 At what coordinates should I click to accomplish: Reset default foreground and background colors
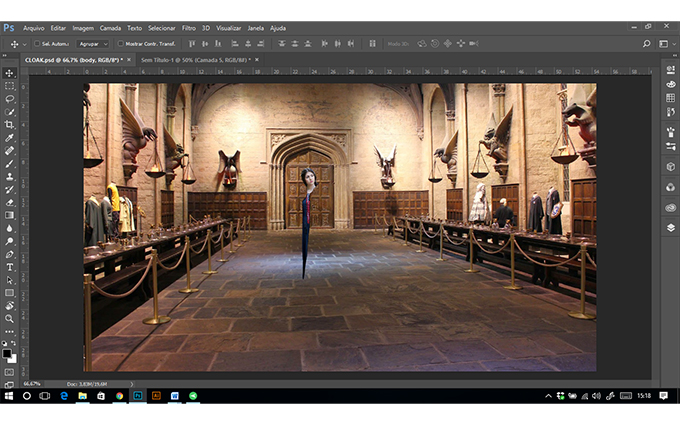tap(5, 343)
